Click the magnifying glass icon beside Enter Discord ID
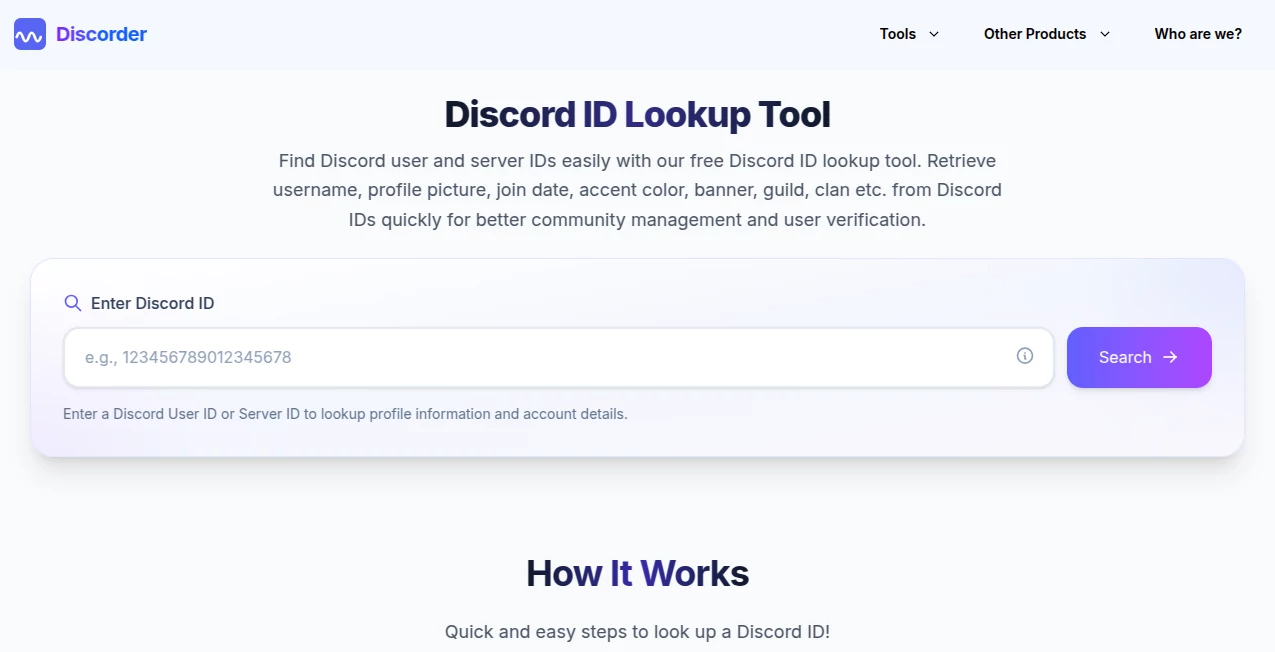1275x652 pixels. [72, 303]
